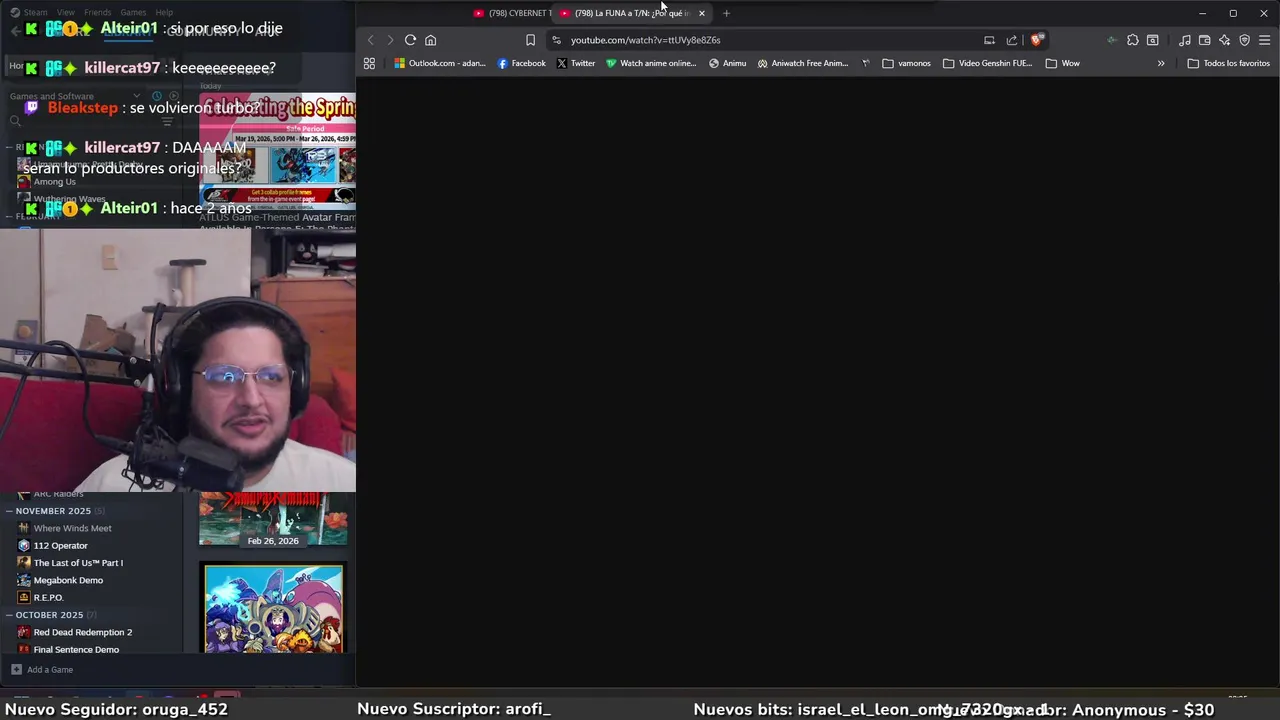The width and height of the screenshot is (1280, 720).
Task: Click the browser back arrow
Action: (370, 40)
